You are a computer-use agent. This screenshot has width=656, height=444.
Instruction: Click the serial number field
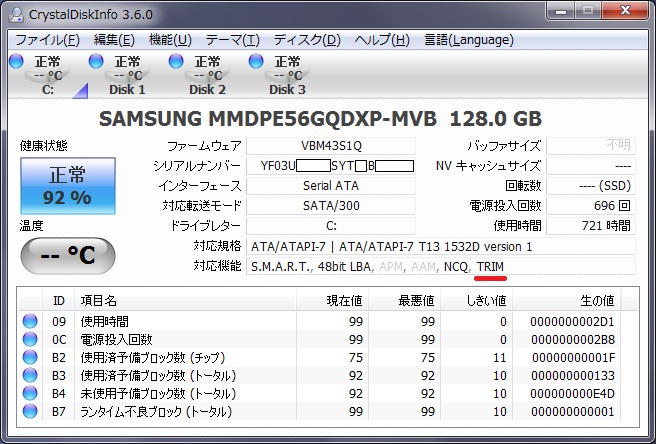coord(331,166)
